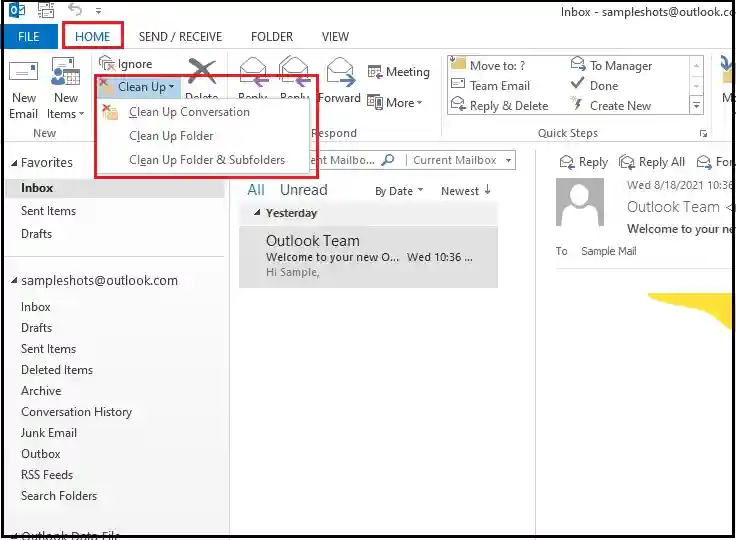Open account Drafts folder
Viewport: 736px width, 540px height.
pos(36,328)
